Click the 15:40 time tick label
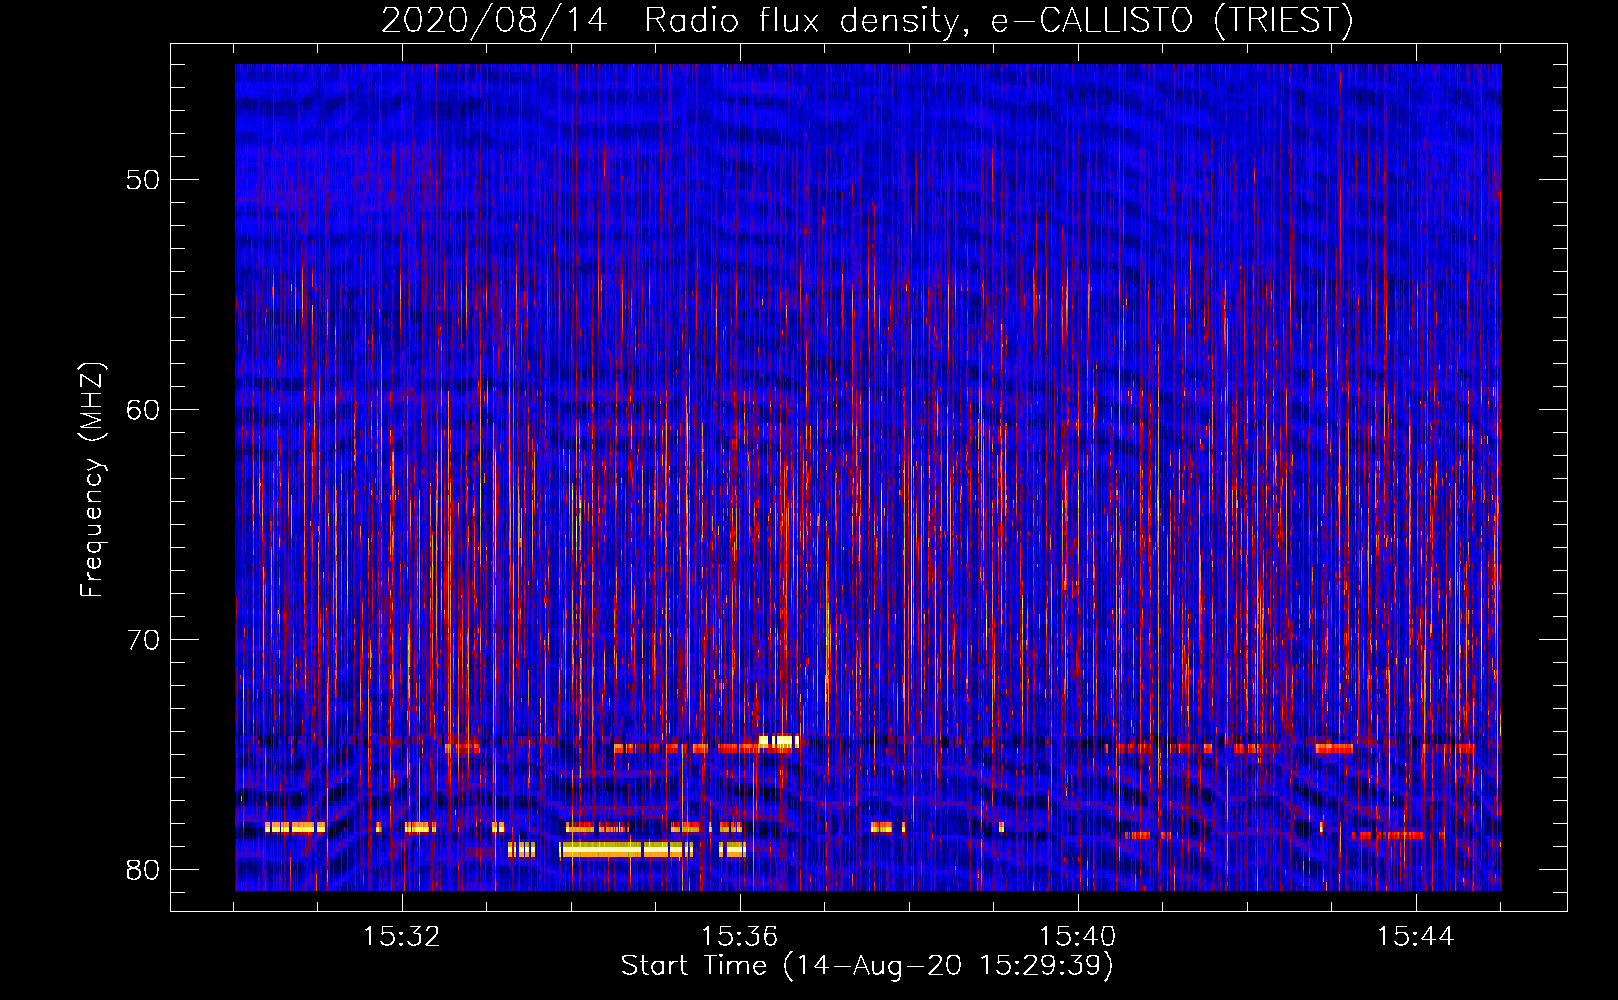Image resolution: width=1618 pixels, height=1000 pixels. tap(1078, 936)
